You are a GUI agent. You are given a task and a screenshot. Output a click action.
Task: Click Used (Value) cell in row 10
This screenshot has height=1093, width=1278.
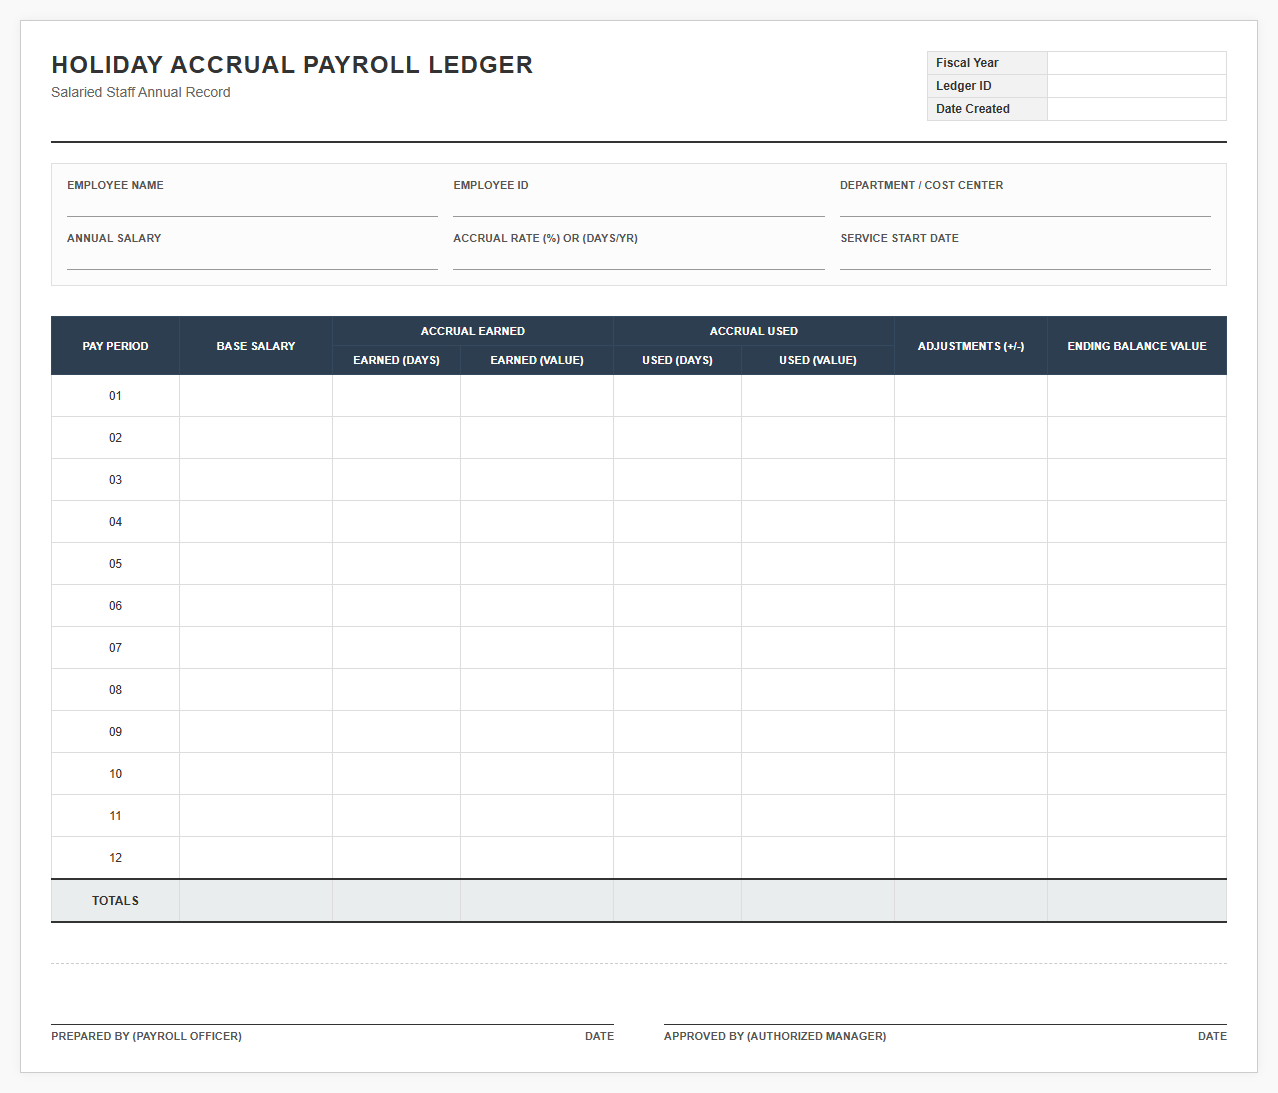818,774
